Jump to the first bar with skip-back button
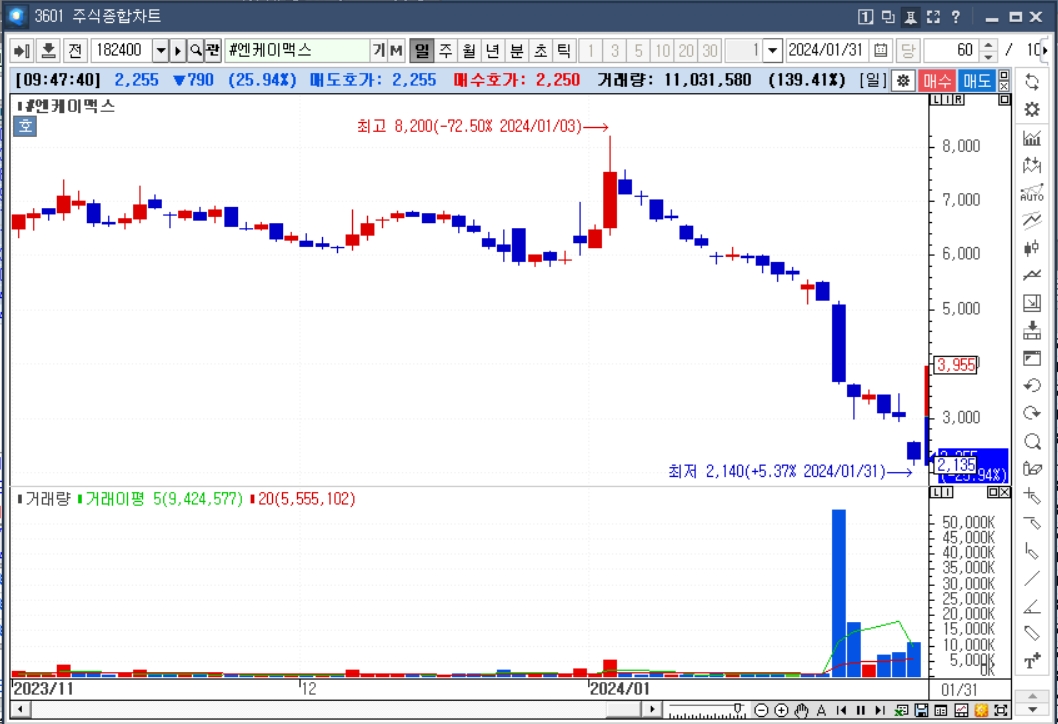 pyautogui.click(x=841, y=710)
